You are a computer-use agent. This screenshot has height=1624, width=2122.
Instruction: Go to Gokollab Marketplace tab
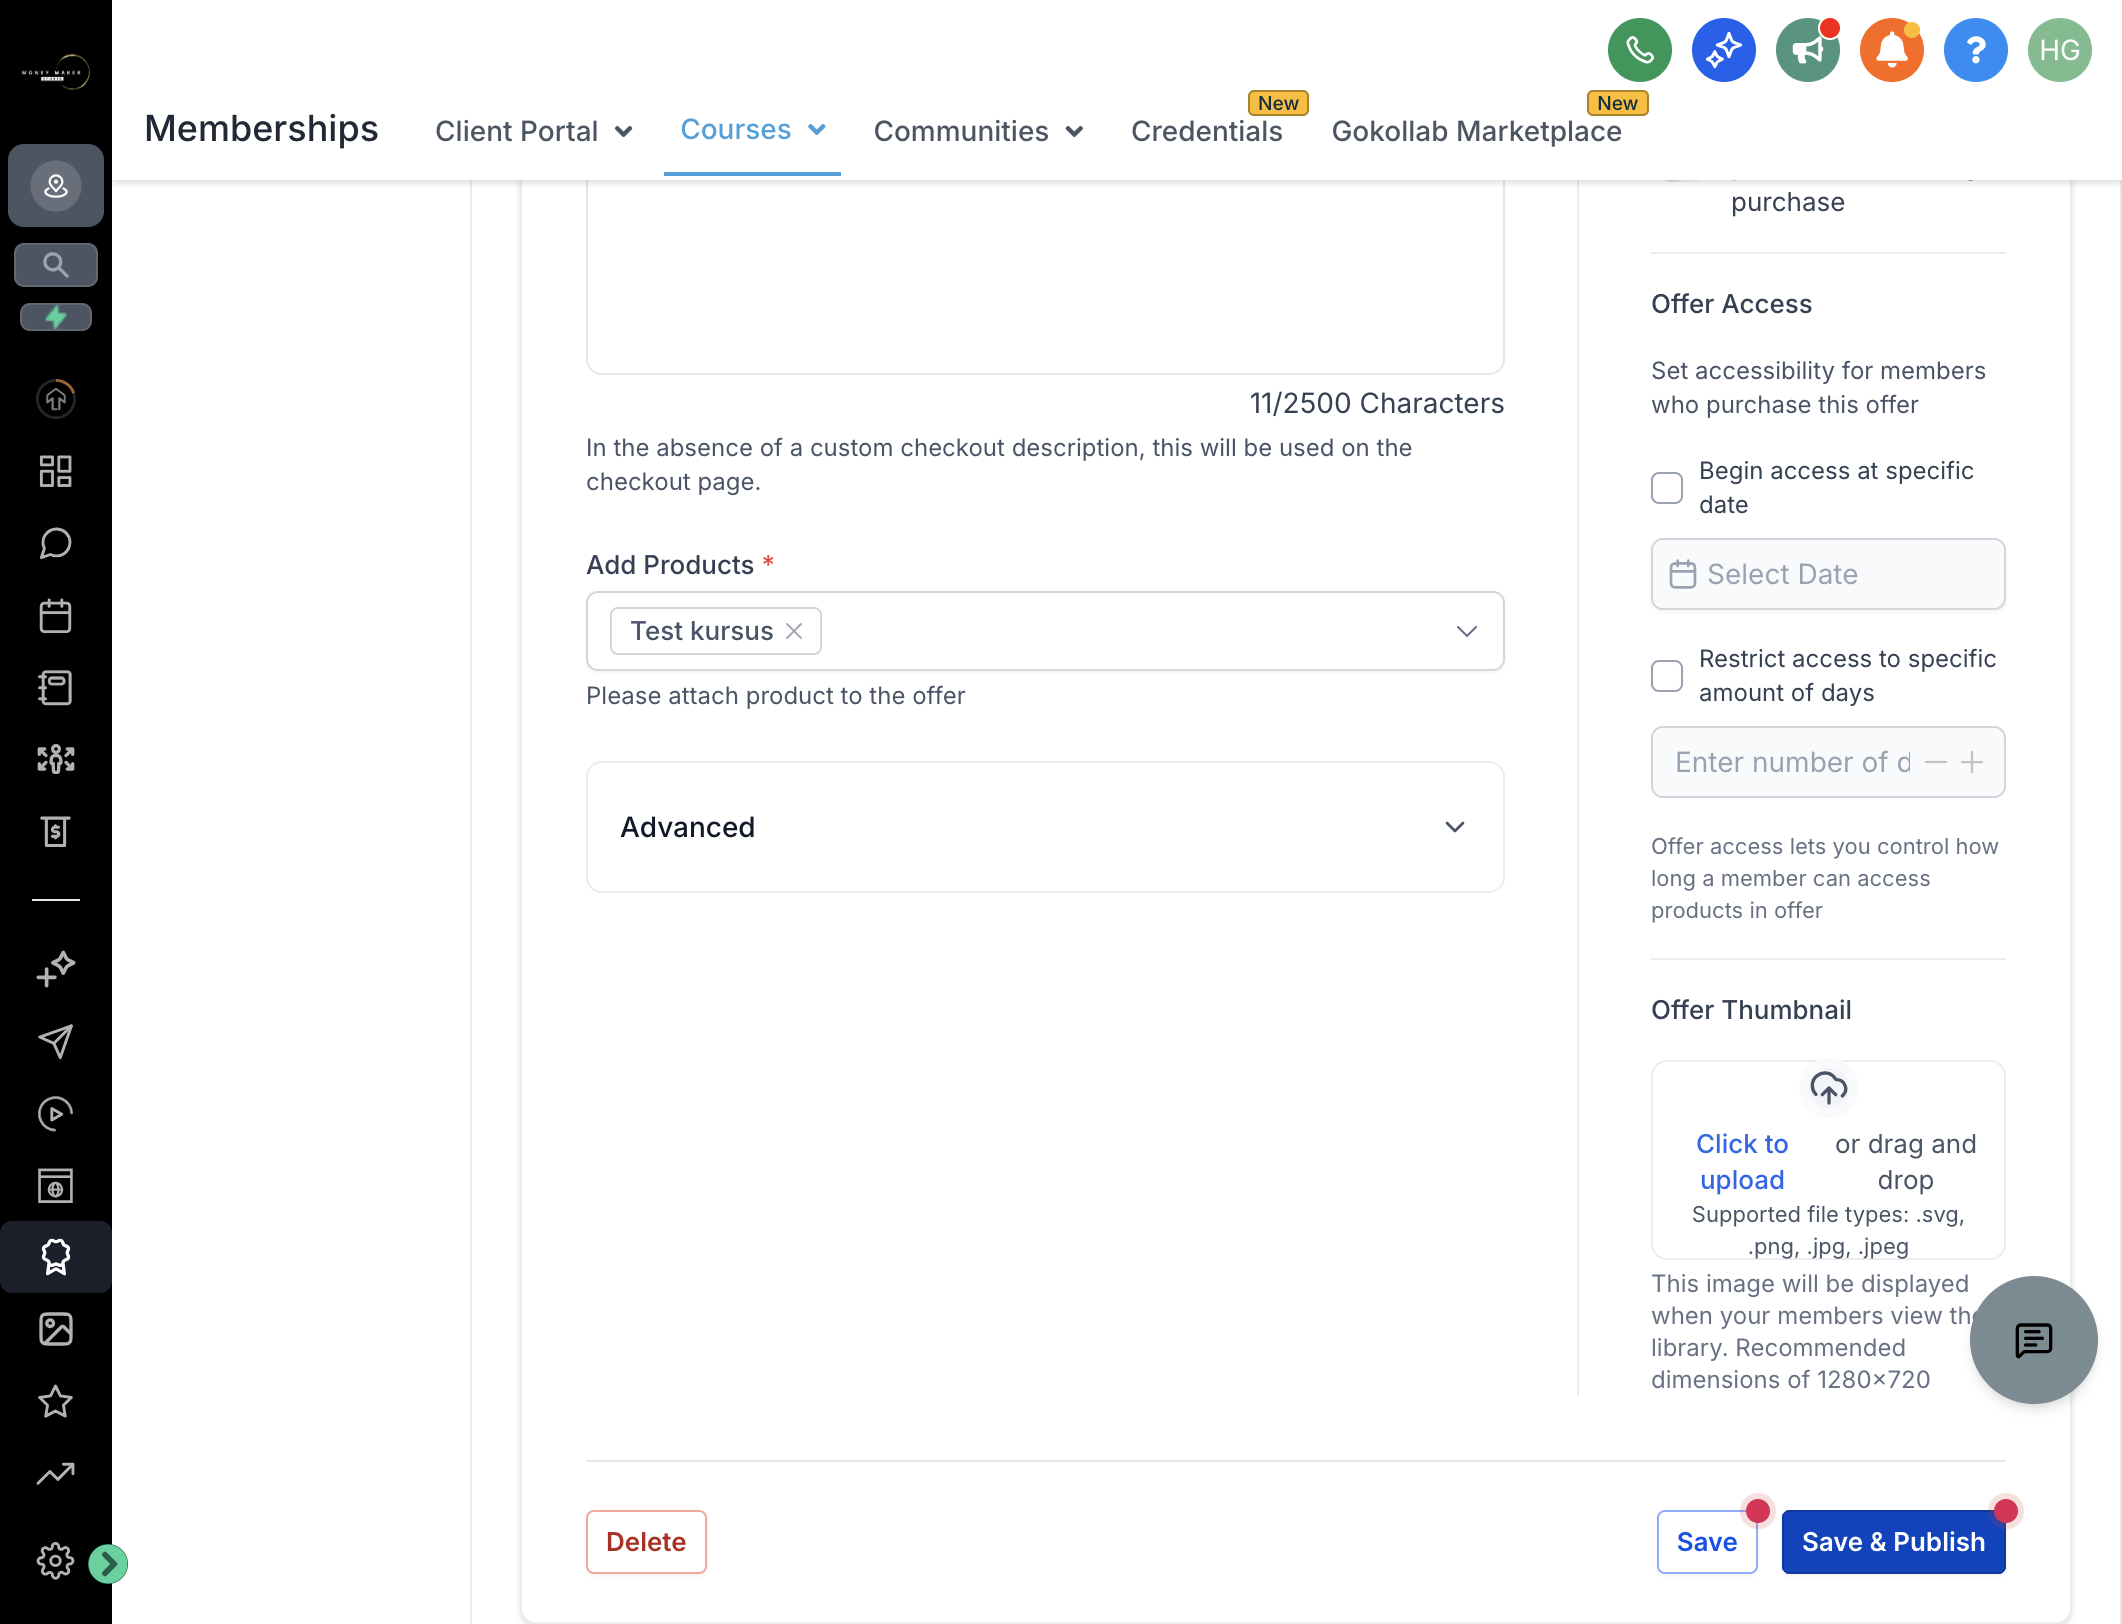(x=1476, y=131)
